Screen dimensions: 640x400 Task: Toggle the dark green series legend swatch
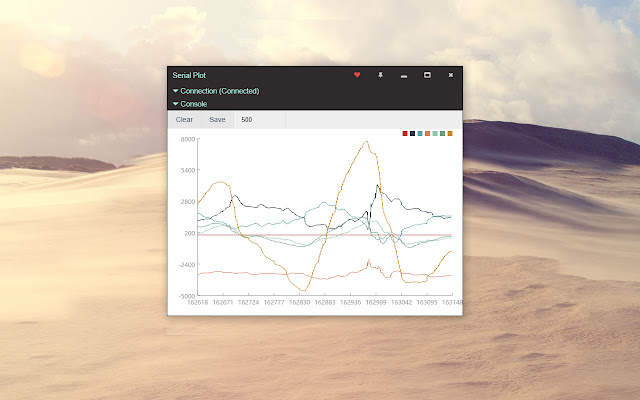click(x=442, y=133)
